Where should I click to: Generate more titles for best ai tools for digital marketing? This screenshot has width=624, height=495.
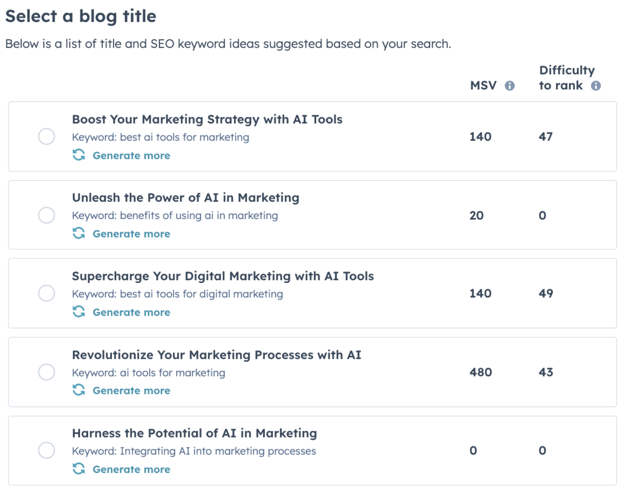click(131, 312)
